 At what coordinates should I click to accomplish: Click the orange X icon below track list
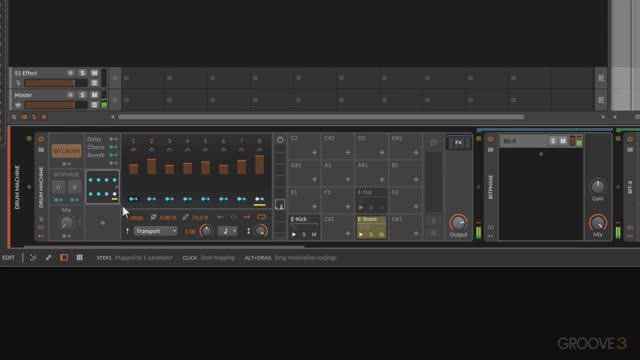[44, 117]
